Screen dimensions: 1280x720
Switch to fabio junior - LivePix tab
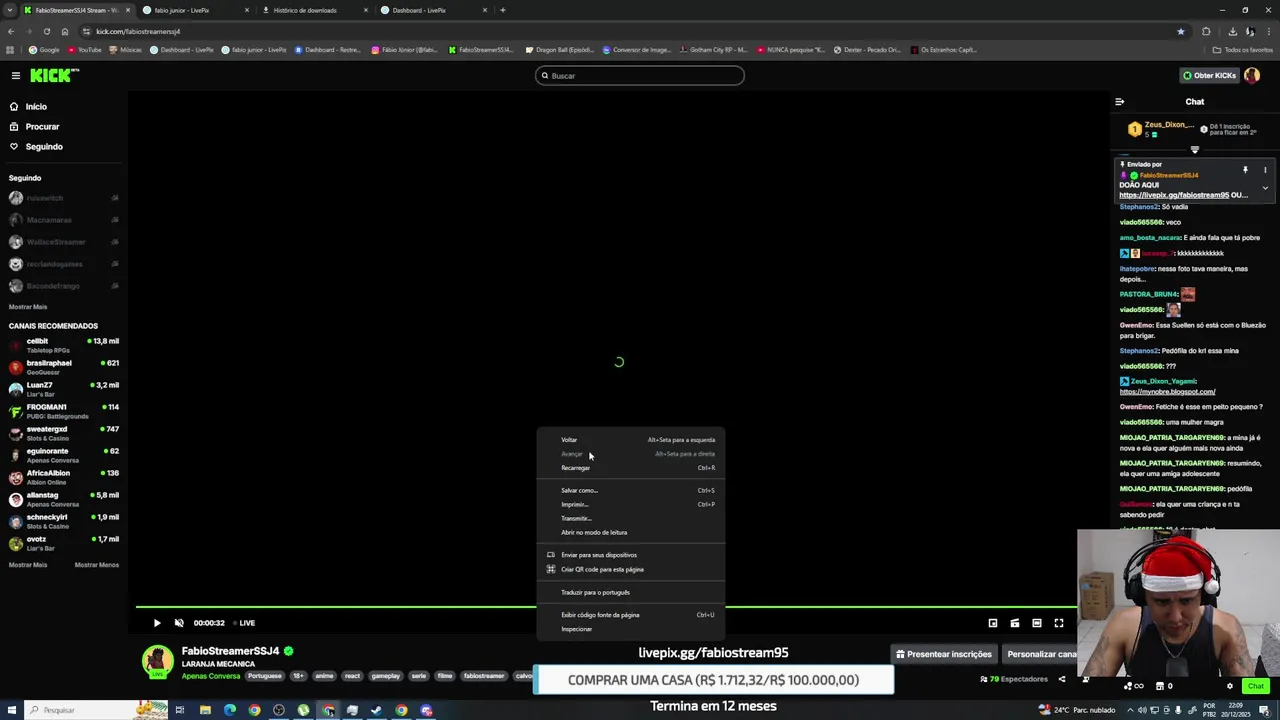[196, 10]
